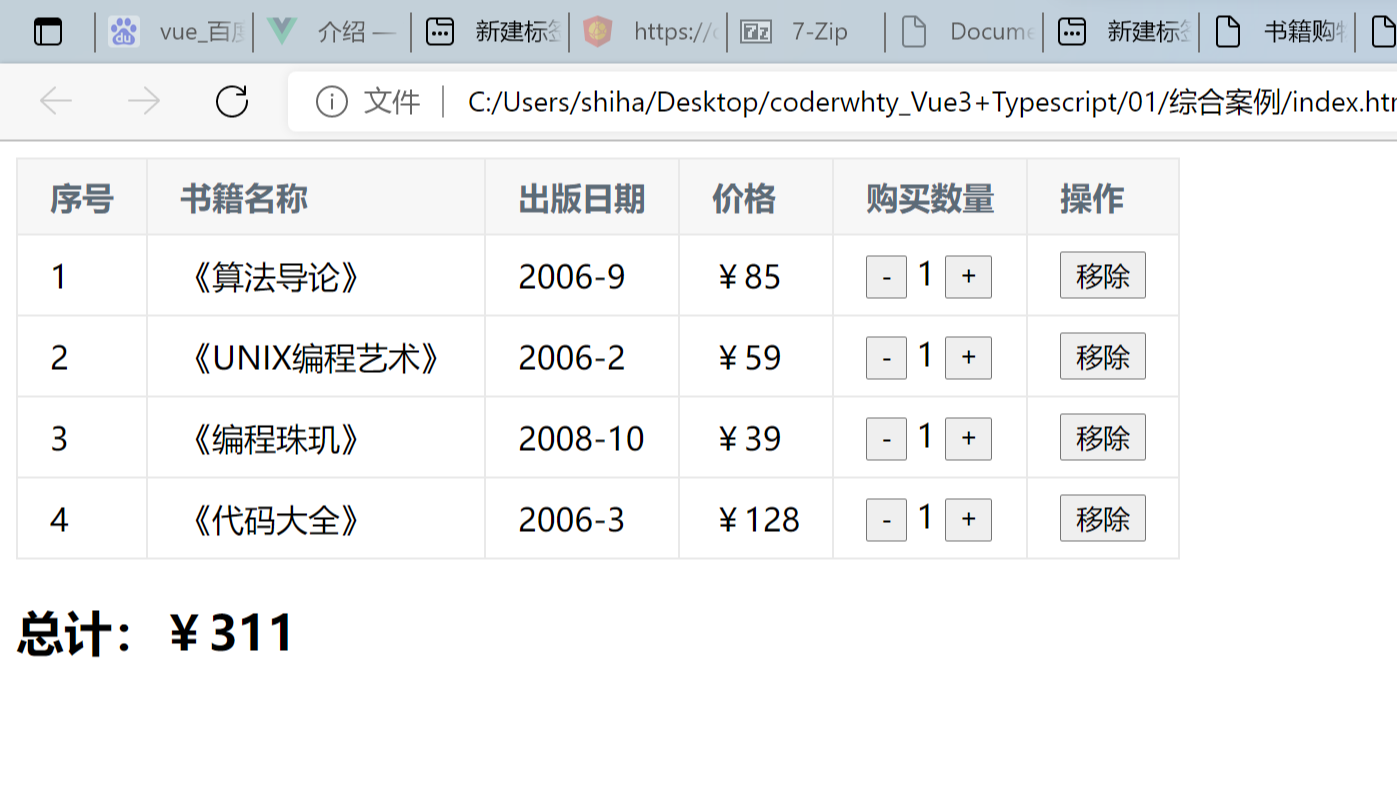Remove 《代码大全》 with 移除 button

[1103, 518]
